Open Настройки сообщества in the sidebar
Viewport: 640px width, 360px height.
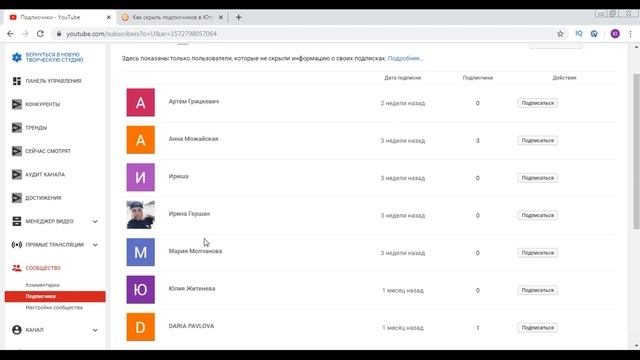pos(54,307)
